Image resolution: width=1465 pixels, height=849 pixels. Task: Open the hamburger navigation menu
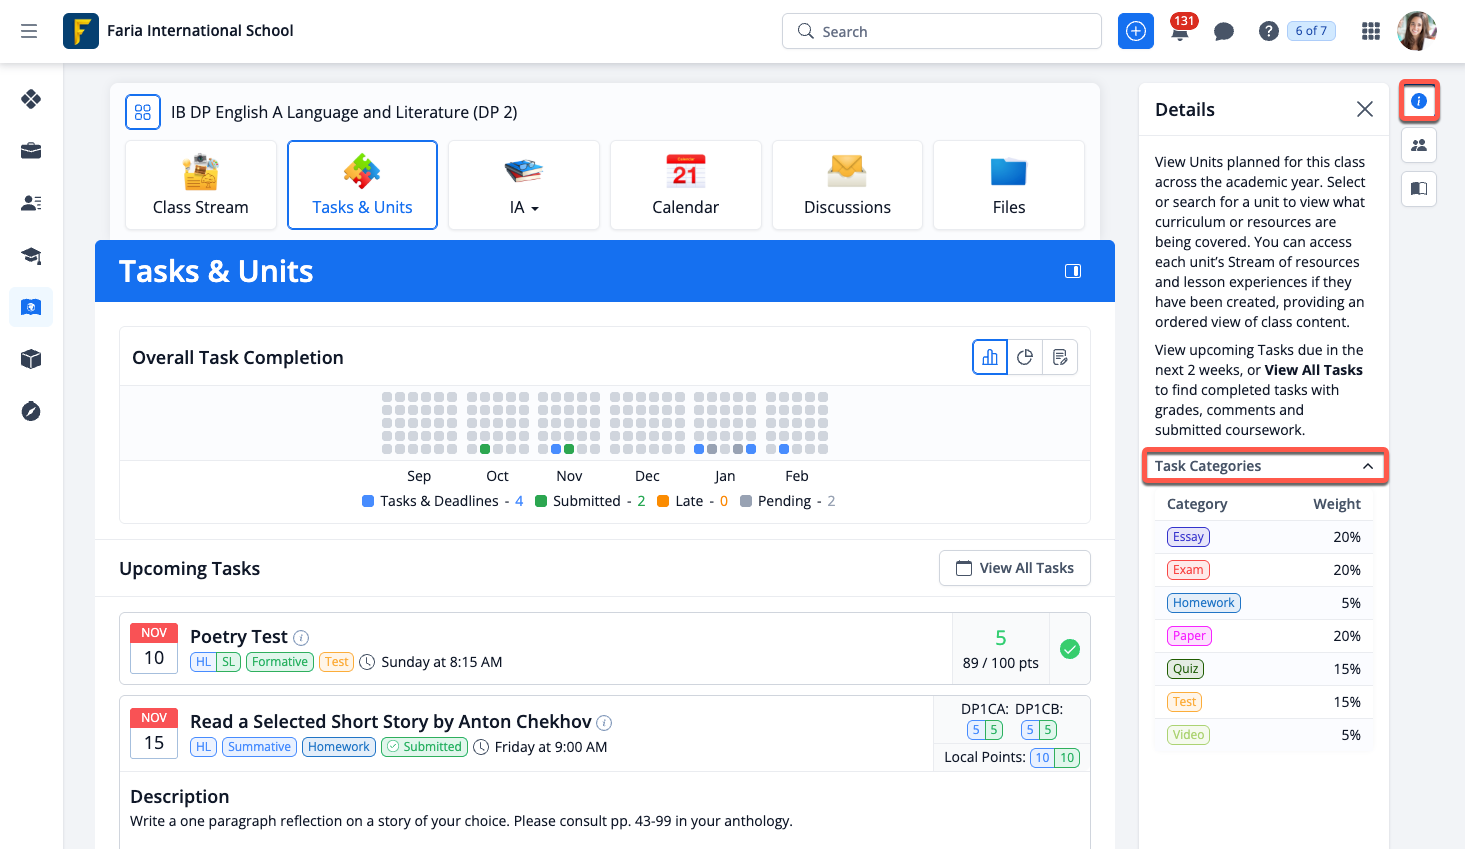pyautogui.click(x=29, y=31)
